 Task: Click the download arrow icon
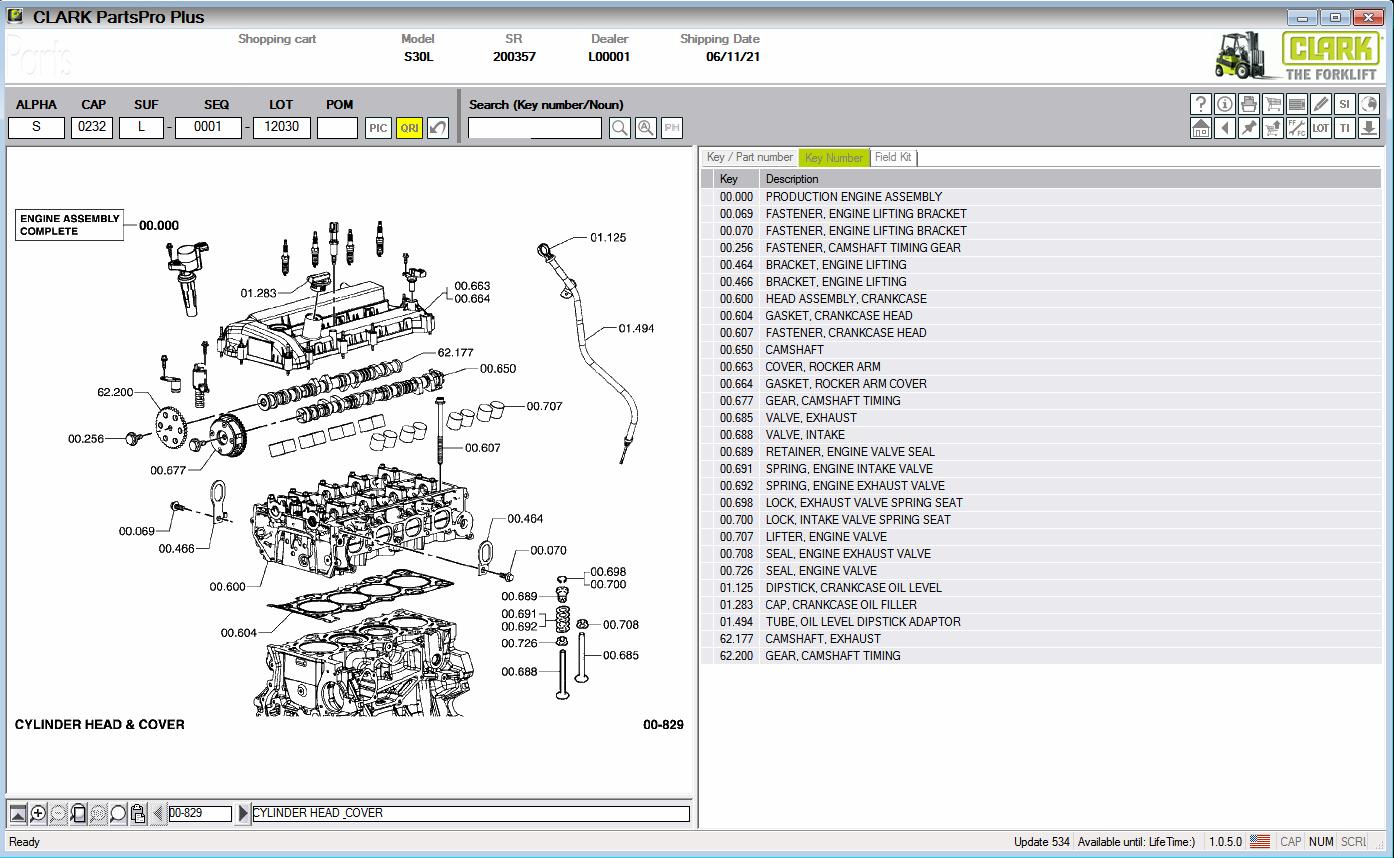click(1369, 128)
